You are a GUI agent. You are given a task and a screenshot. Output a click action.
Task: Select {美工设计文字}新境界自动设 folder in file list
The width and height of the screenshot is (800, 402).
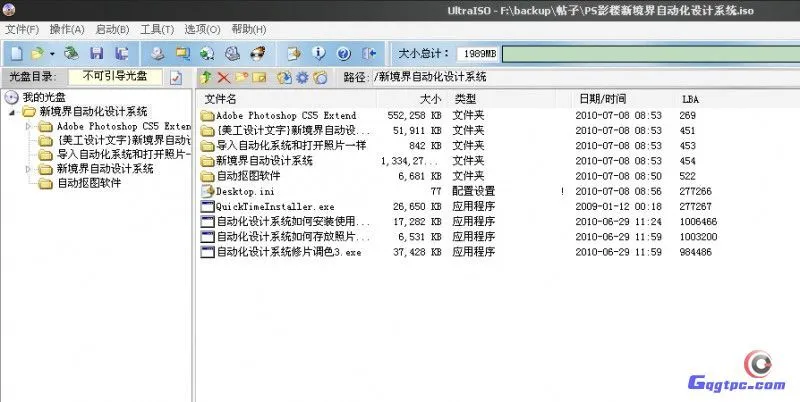click(293, 131)
